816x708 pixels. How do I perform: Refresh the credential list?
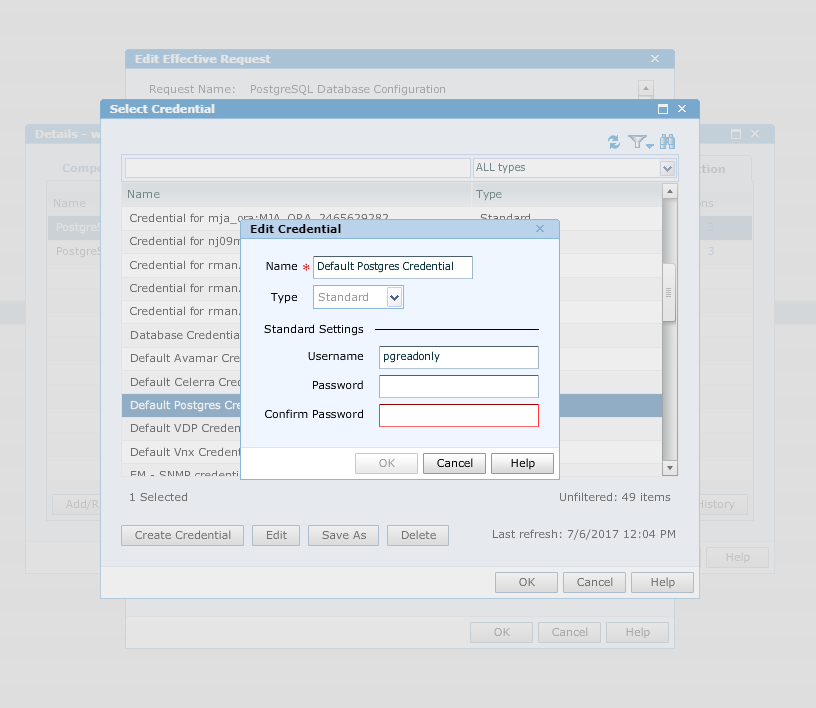(614, 142)
